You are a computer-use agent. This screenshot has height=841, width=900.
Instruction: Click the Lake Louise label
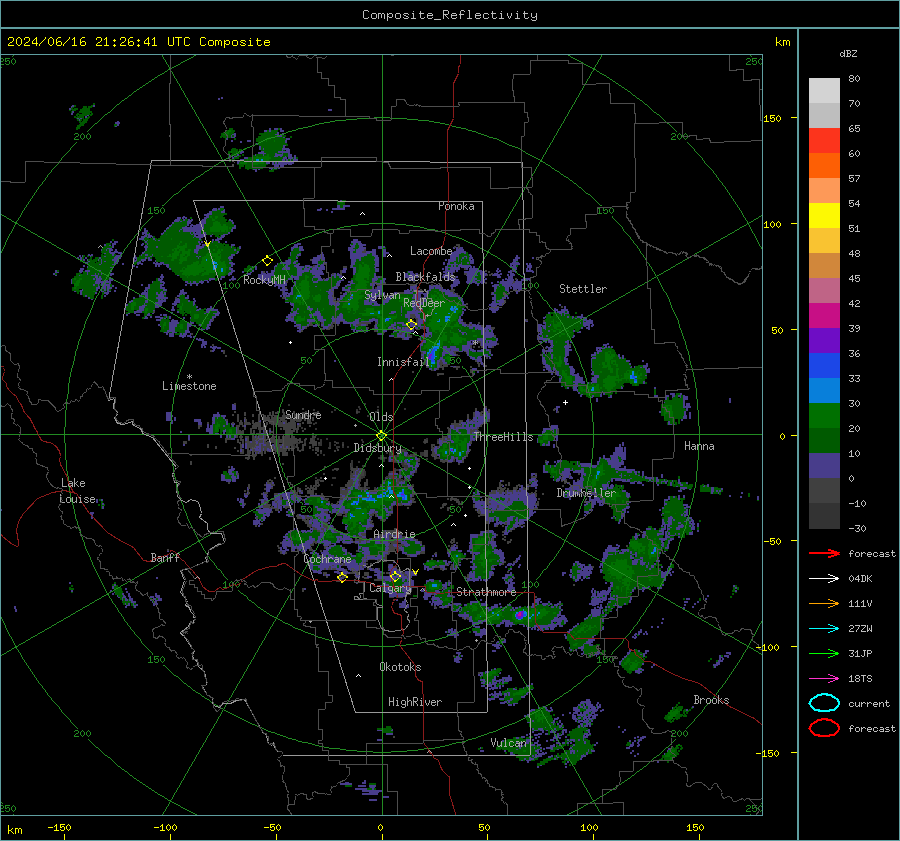[77, 491]
